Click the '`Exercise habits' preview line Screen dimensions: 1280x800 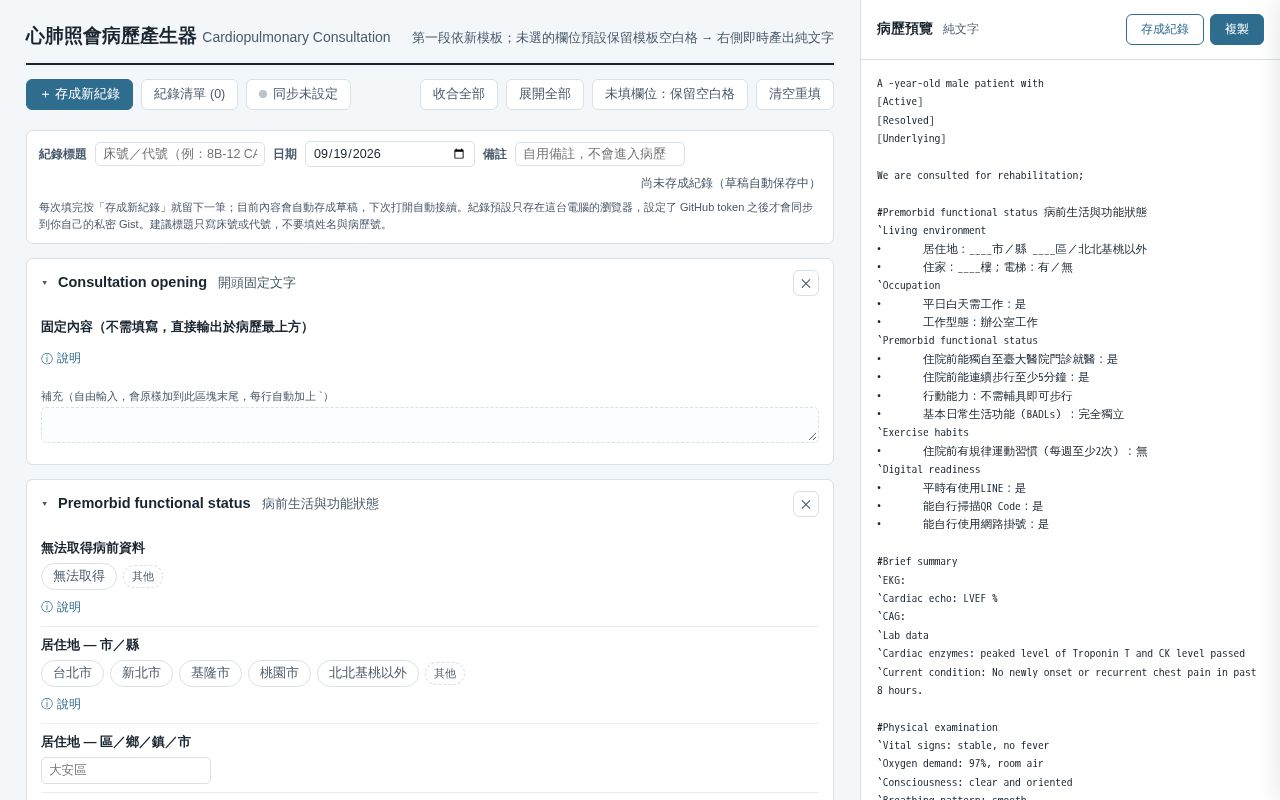(923, 433)
